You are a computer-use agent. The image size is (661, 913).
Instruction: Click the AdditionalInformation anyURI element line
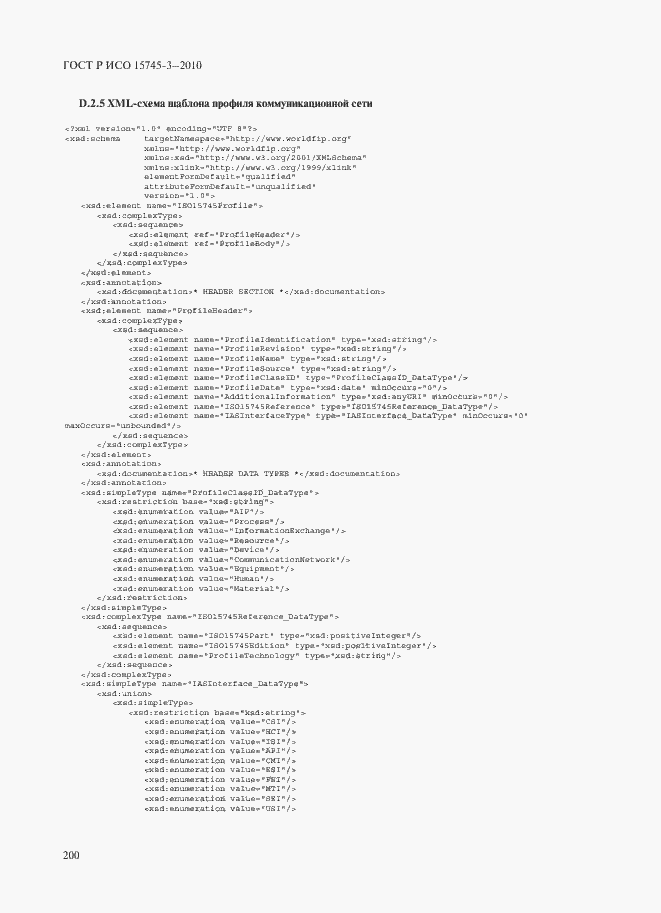click(x=319, y=397)
